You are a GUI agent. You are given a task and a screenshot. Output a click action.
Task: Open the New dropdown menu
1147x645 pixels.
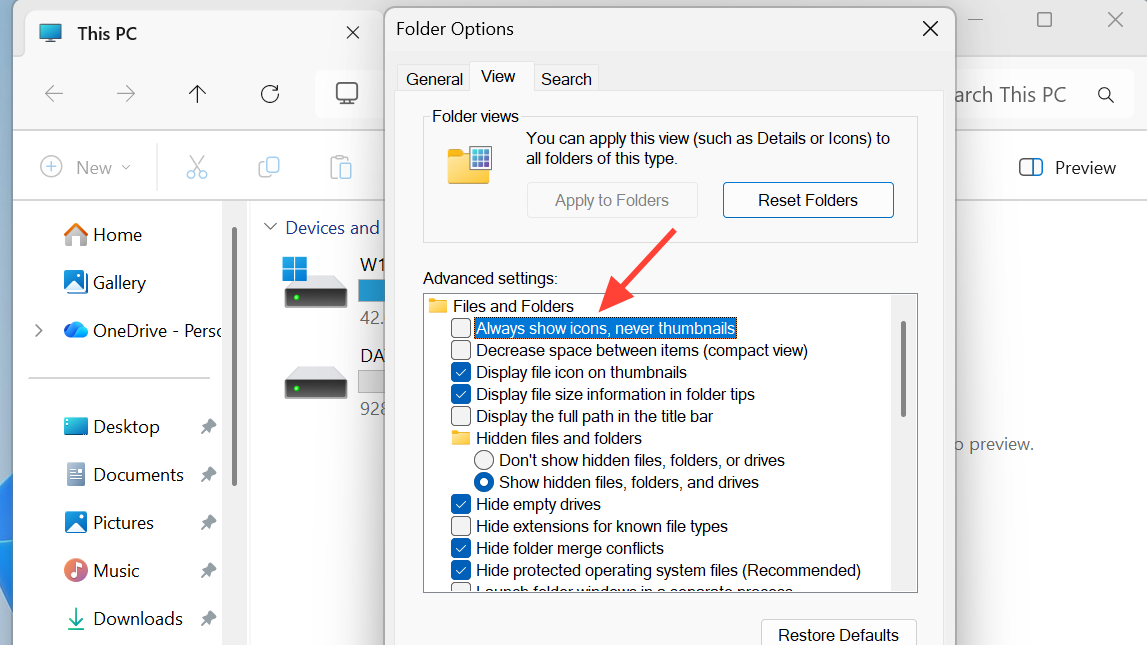(86, 167)
